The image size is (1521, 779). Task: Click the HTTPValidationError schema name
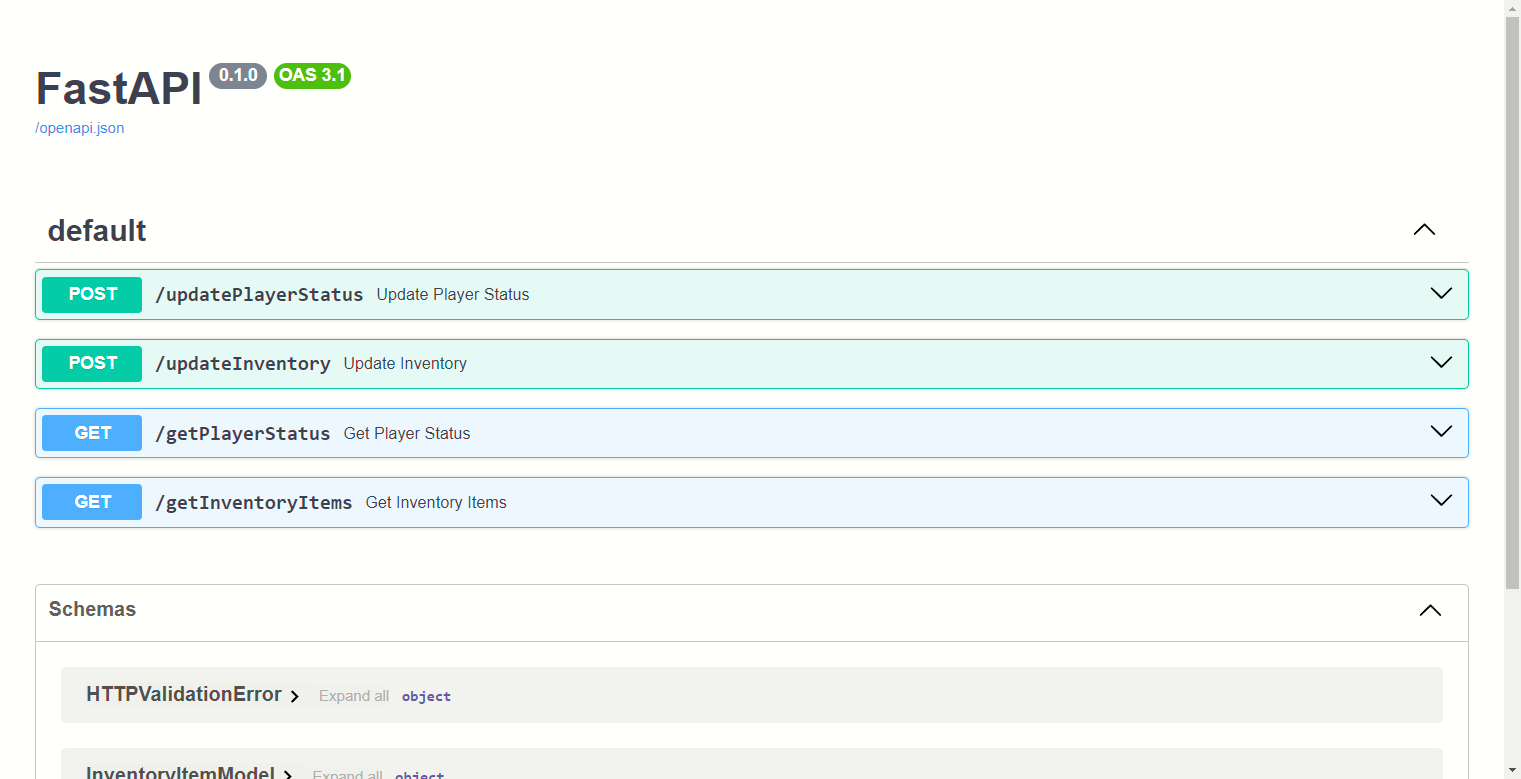pos(184,694)
